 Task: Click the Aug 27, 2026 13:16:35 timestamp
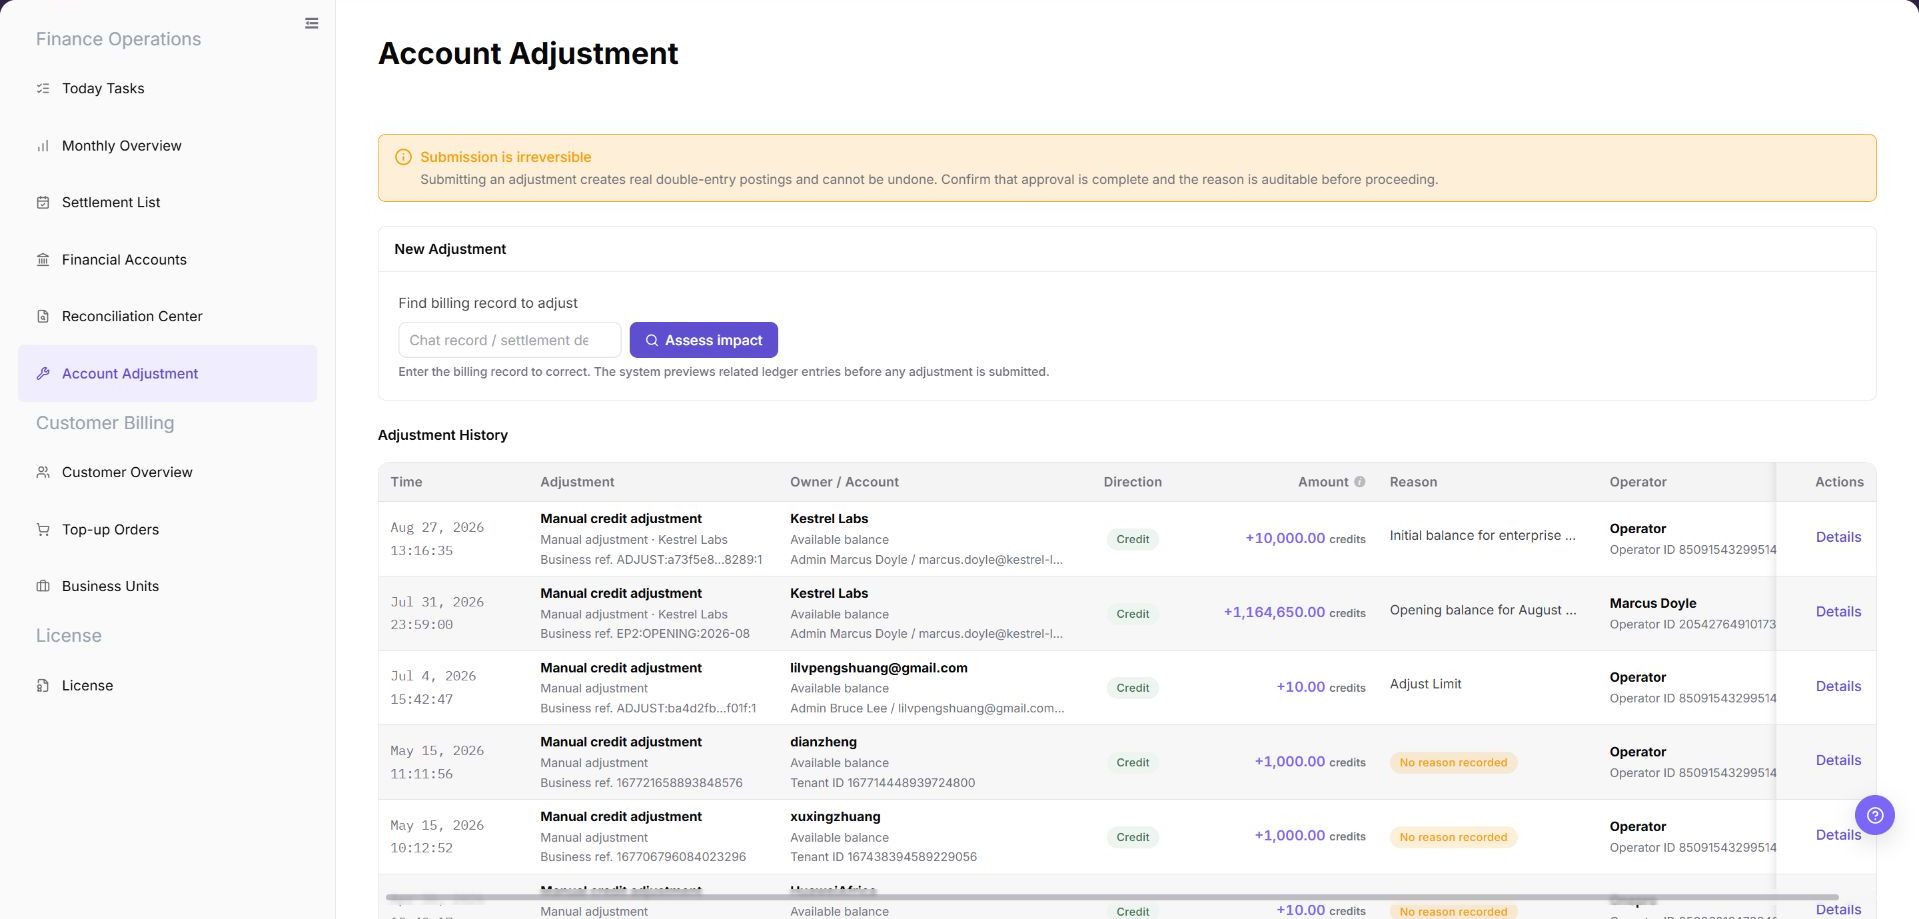tap(436, 539)
